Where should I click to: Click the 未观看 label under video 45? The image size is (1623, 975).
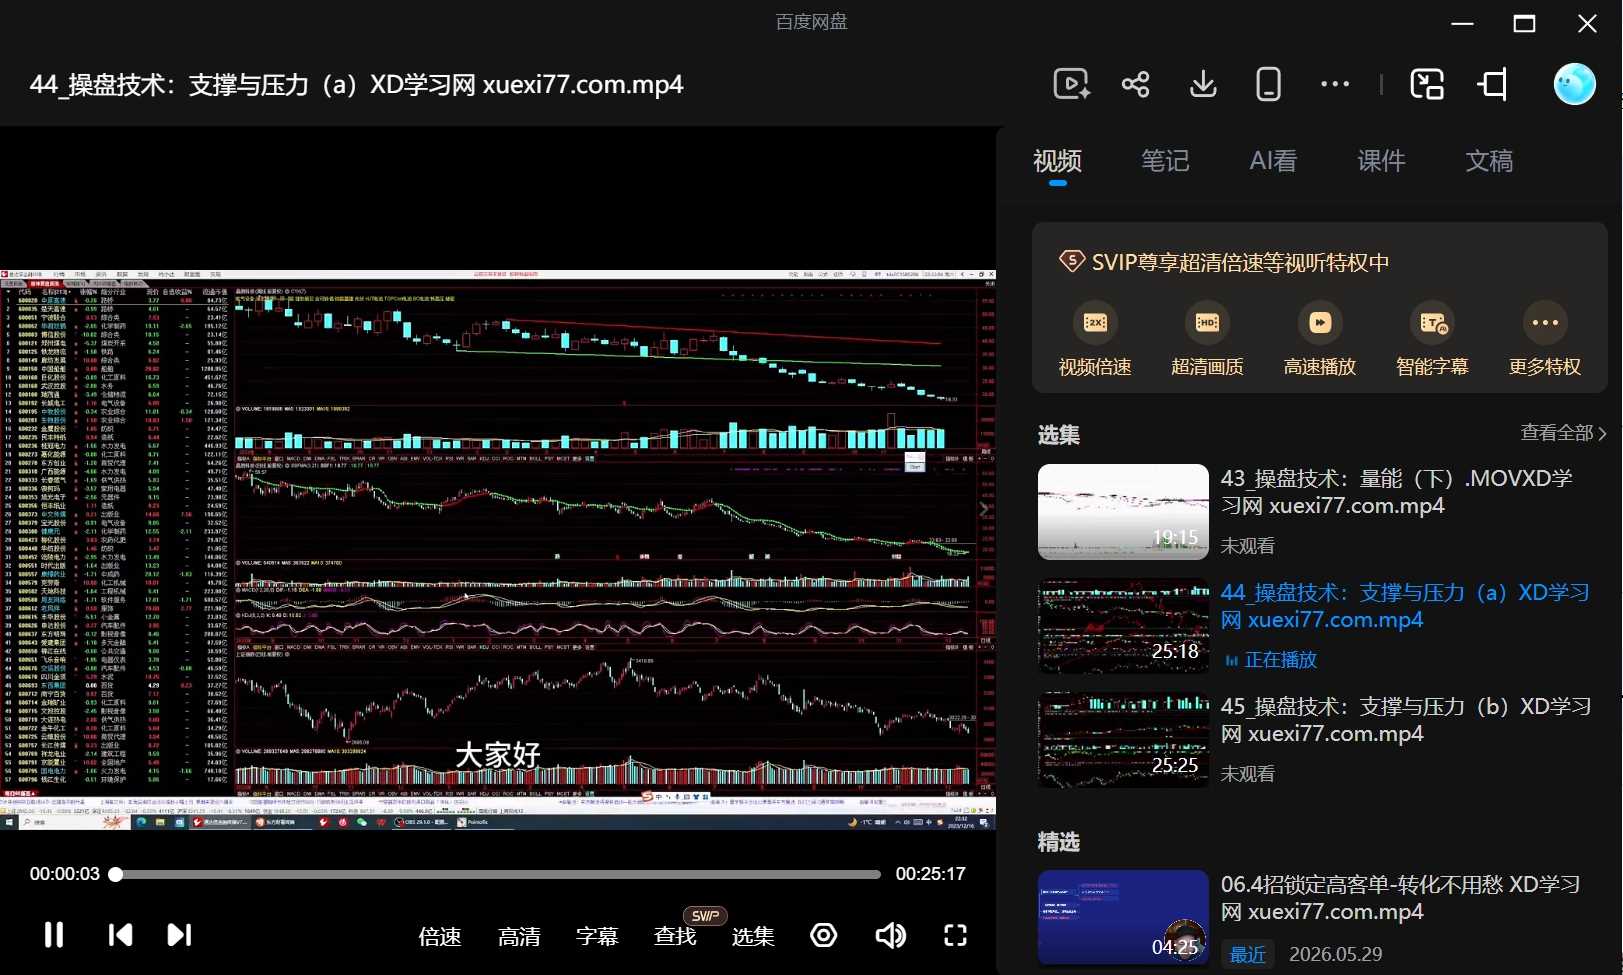pos(1248,774)
